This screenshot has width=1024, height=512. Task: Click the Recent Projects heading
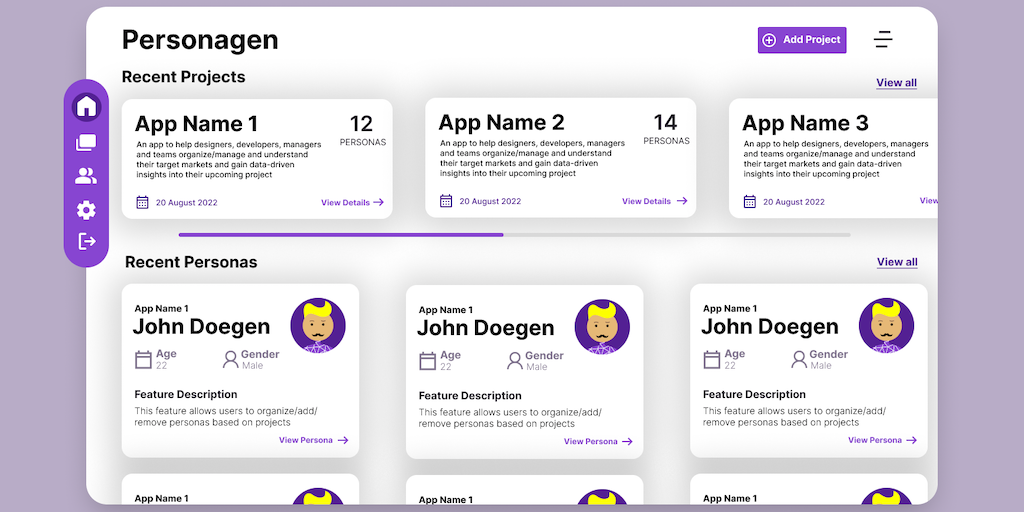tap(184, 77)
